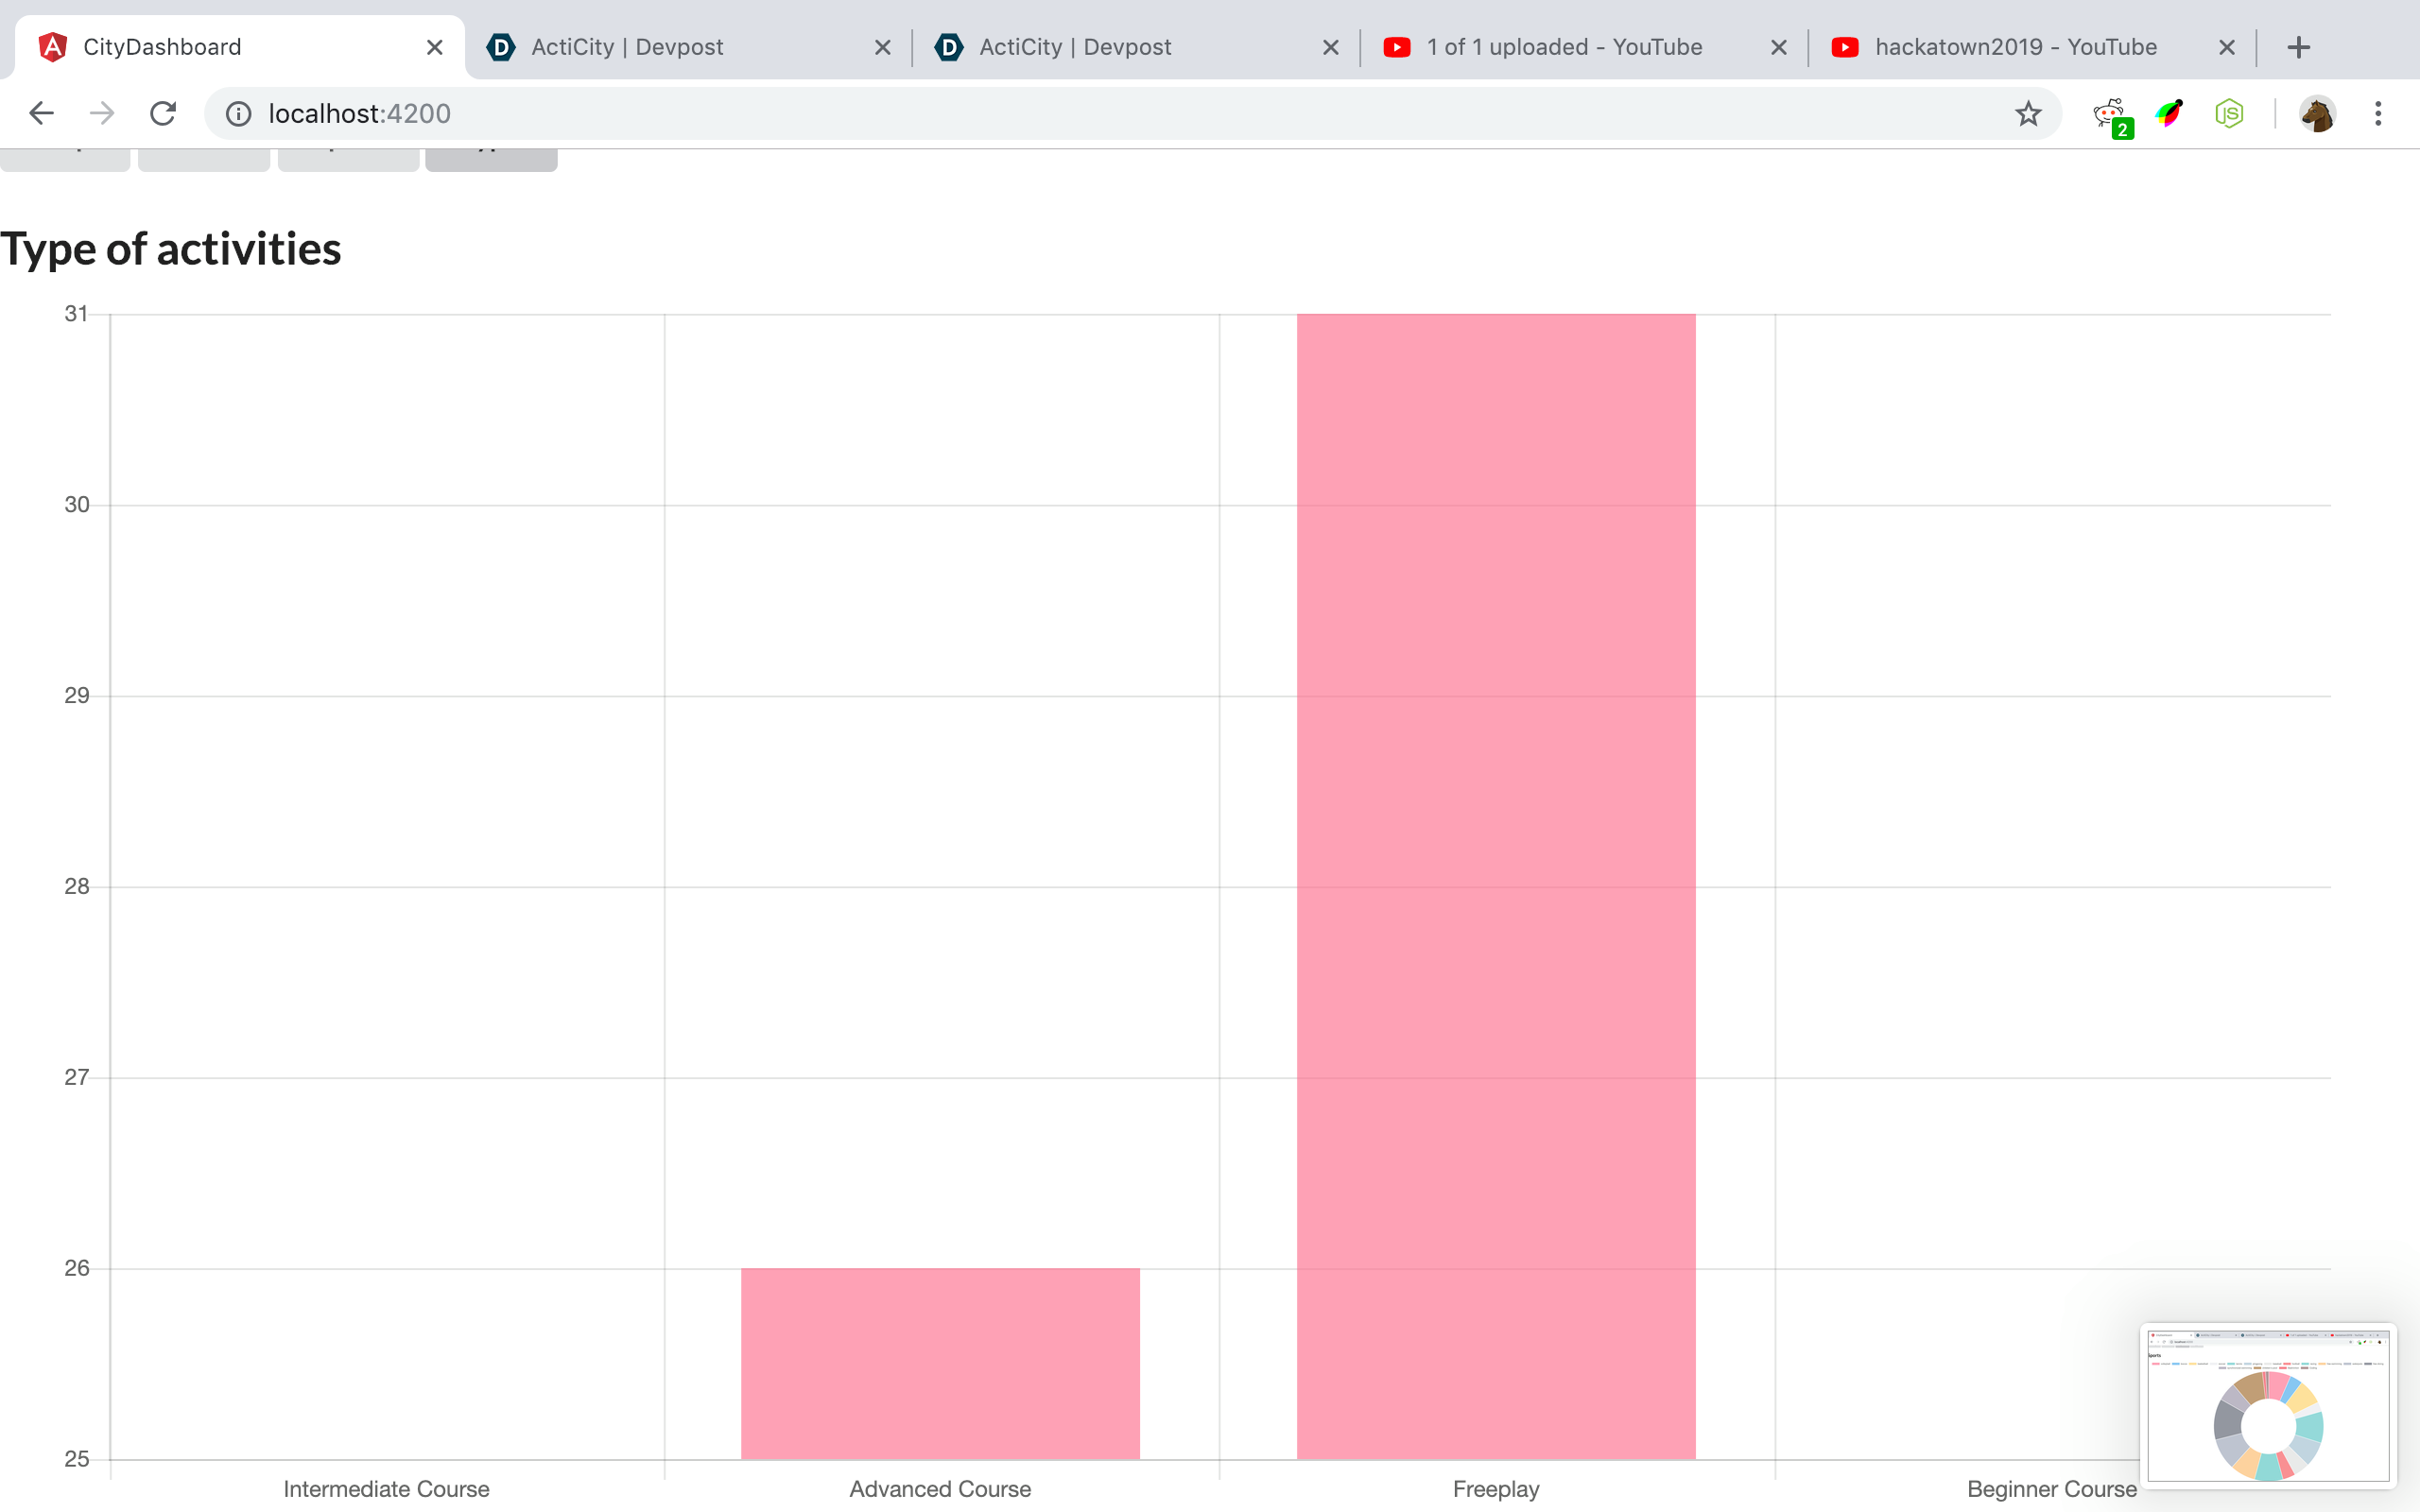Click the Node.js extension icon
Image resolution: width=2420 pixels, height=1512 pixels.
click(x=2229, y=113)
